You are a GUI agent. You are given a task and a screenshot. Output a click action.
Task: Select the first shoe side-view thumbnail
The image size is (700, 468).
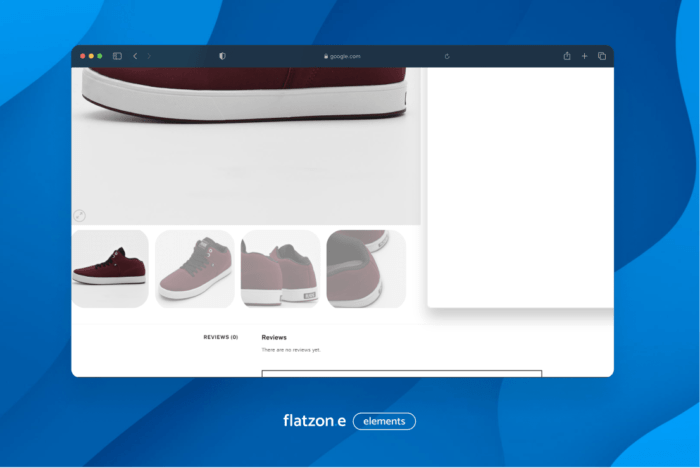pos(110,269)
